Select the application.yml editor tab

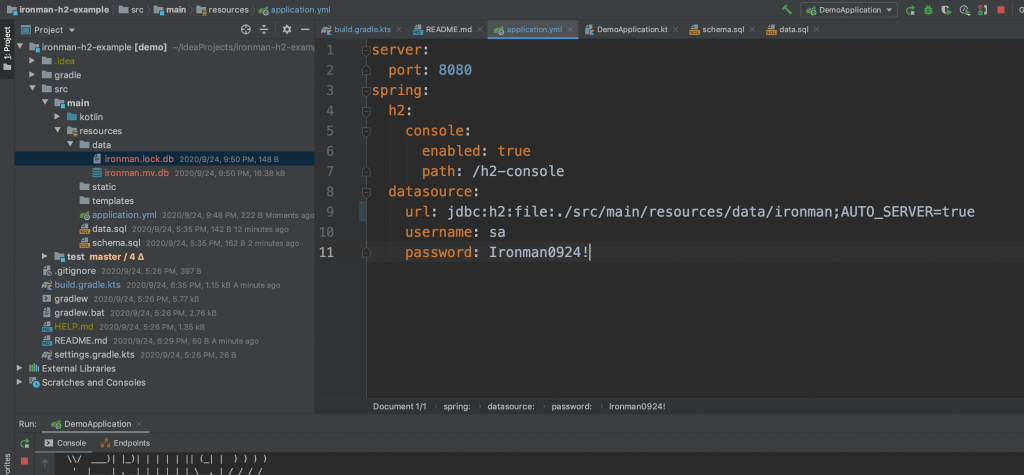tap(534, 29)
